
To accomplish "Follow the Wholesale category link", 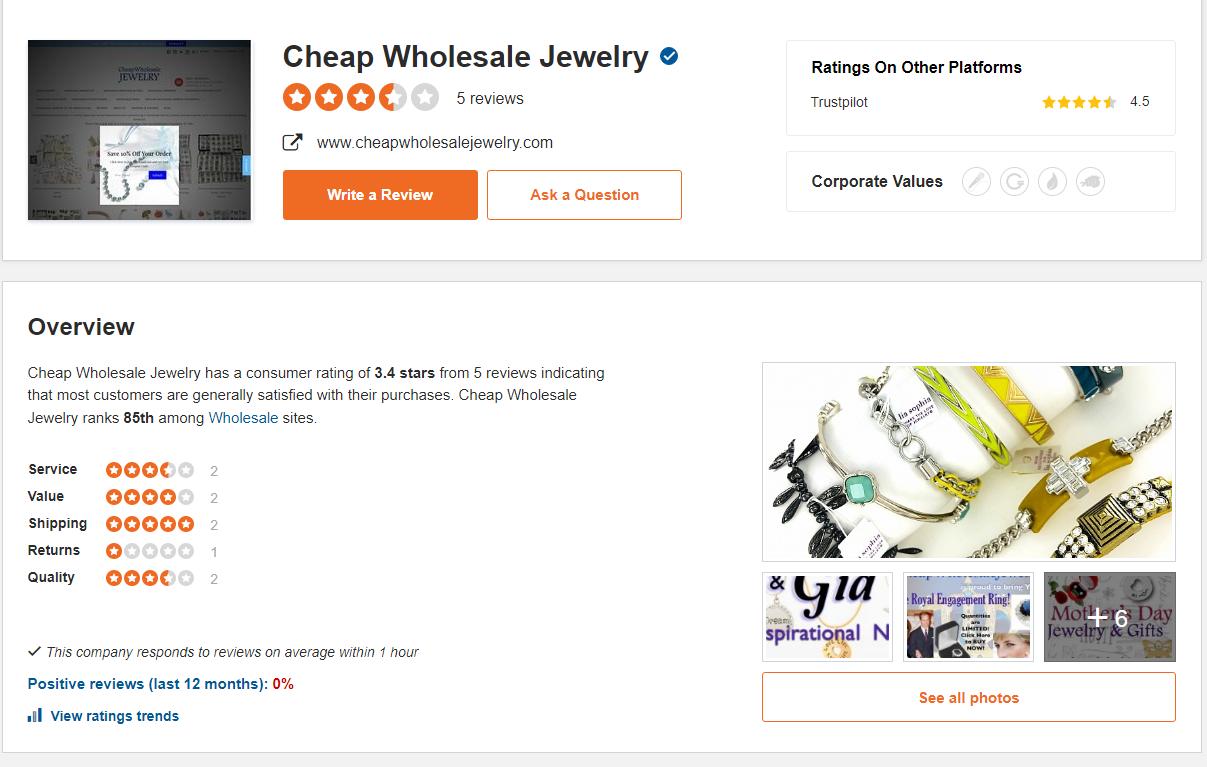I will (243, 418).
